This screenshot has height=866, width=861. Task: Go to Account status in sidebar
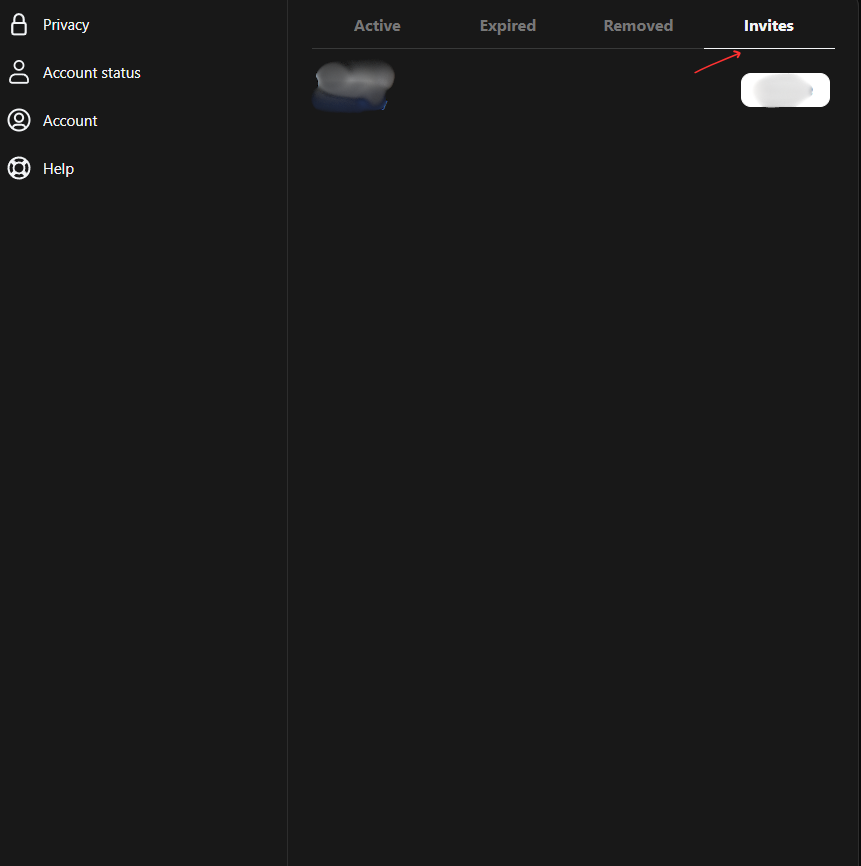coord(91,73)
